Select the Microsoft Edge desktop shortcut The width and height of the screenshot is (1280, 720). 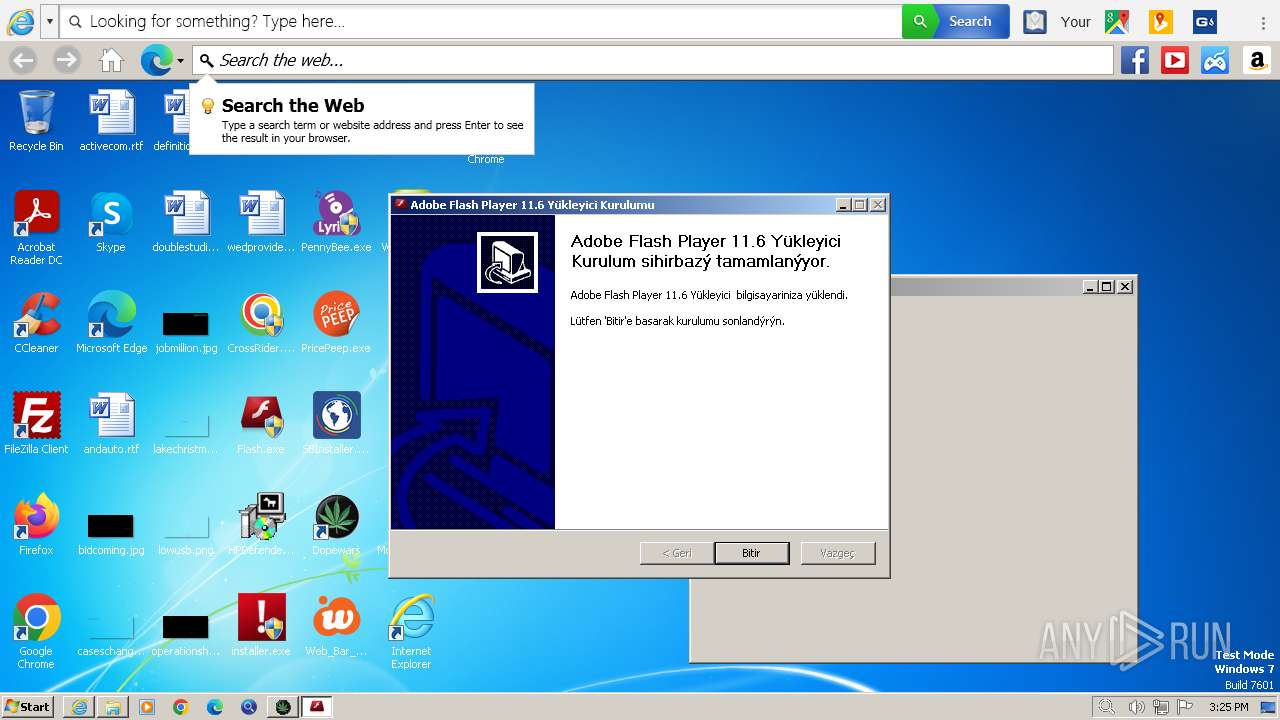(111, 323)
